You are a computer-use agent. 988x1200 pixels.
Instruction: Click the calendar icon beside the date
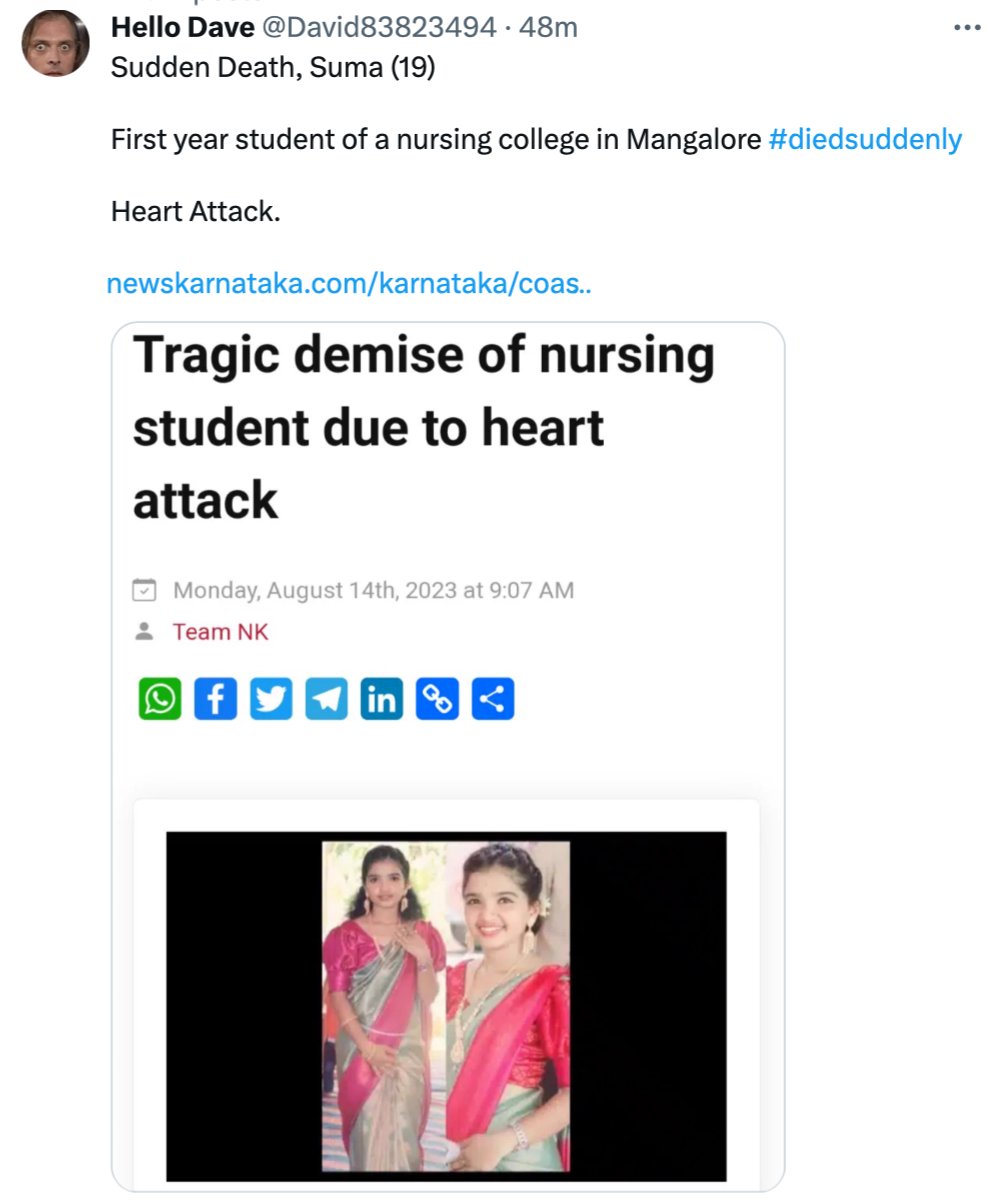click(x=145, y=590)
